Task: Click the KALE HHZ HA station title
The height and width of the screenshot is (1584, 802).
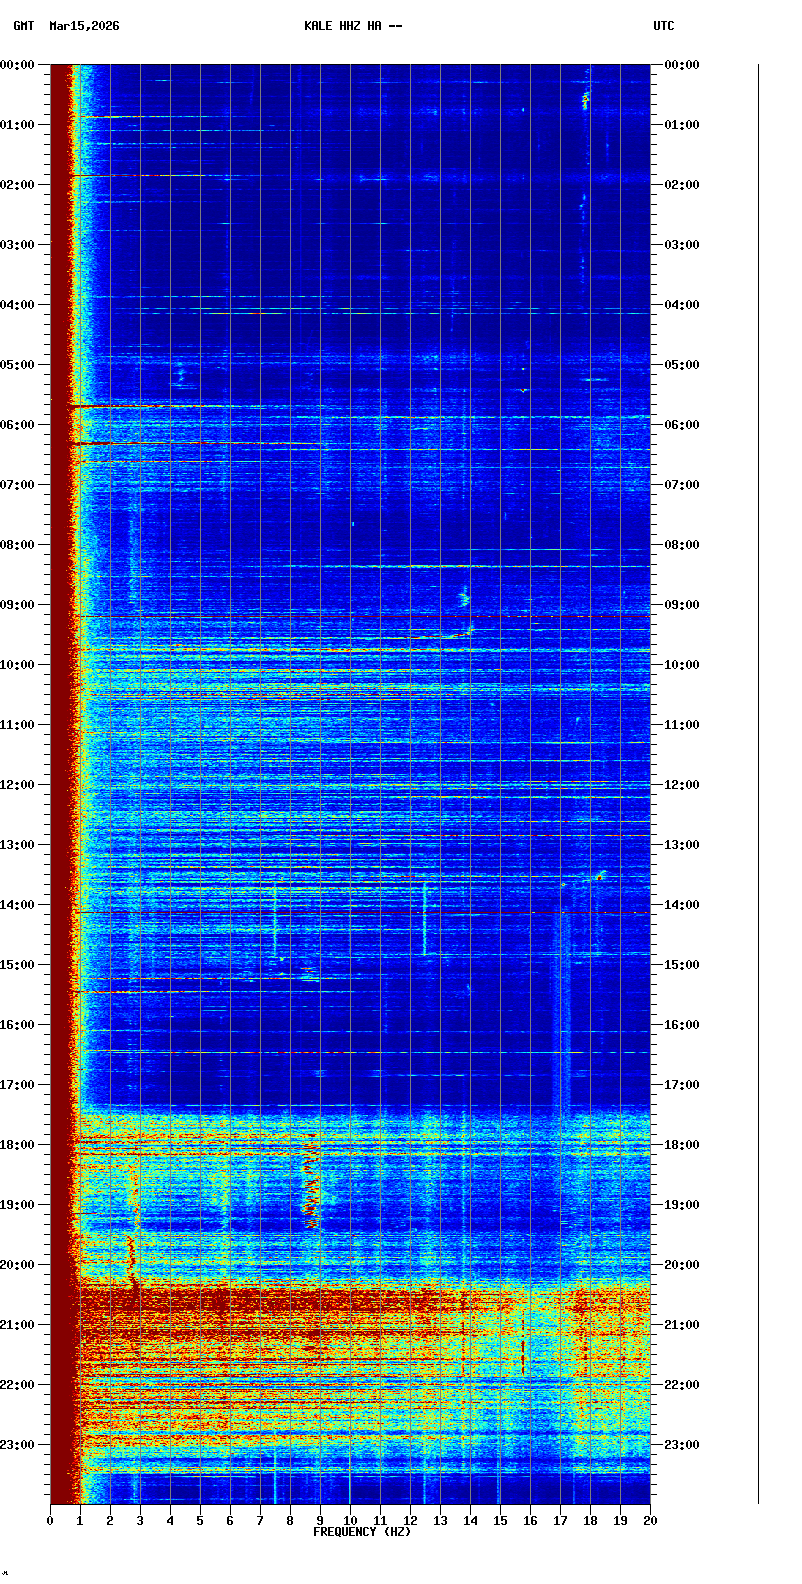Action: click(353, 26)
